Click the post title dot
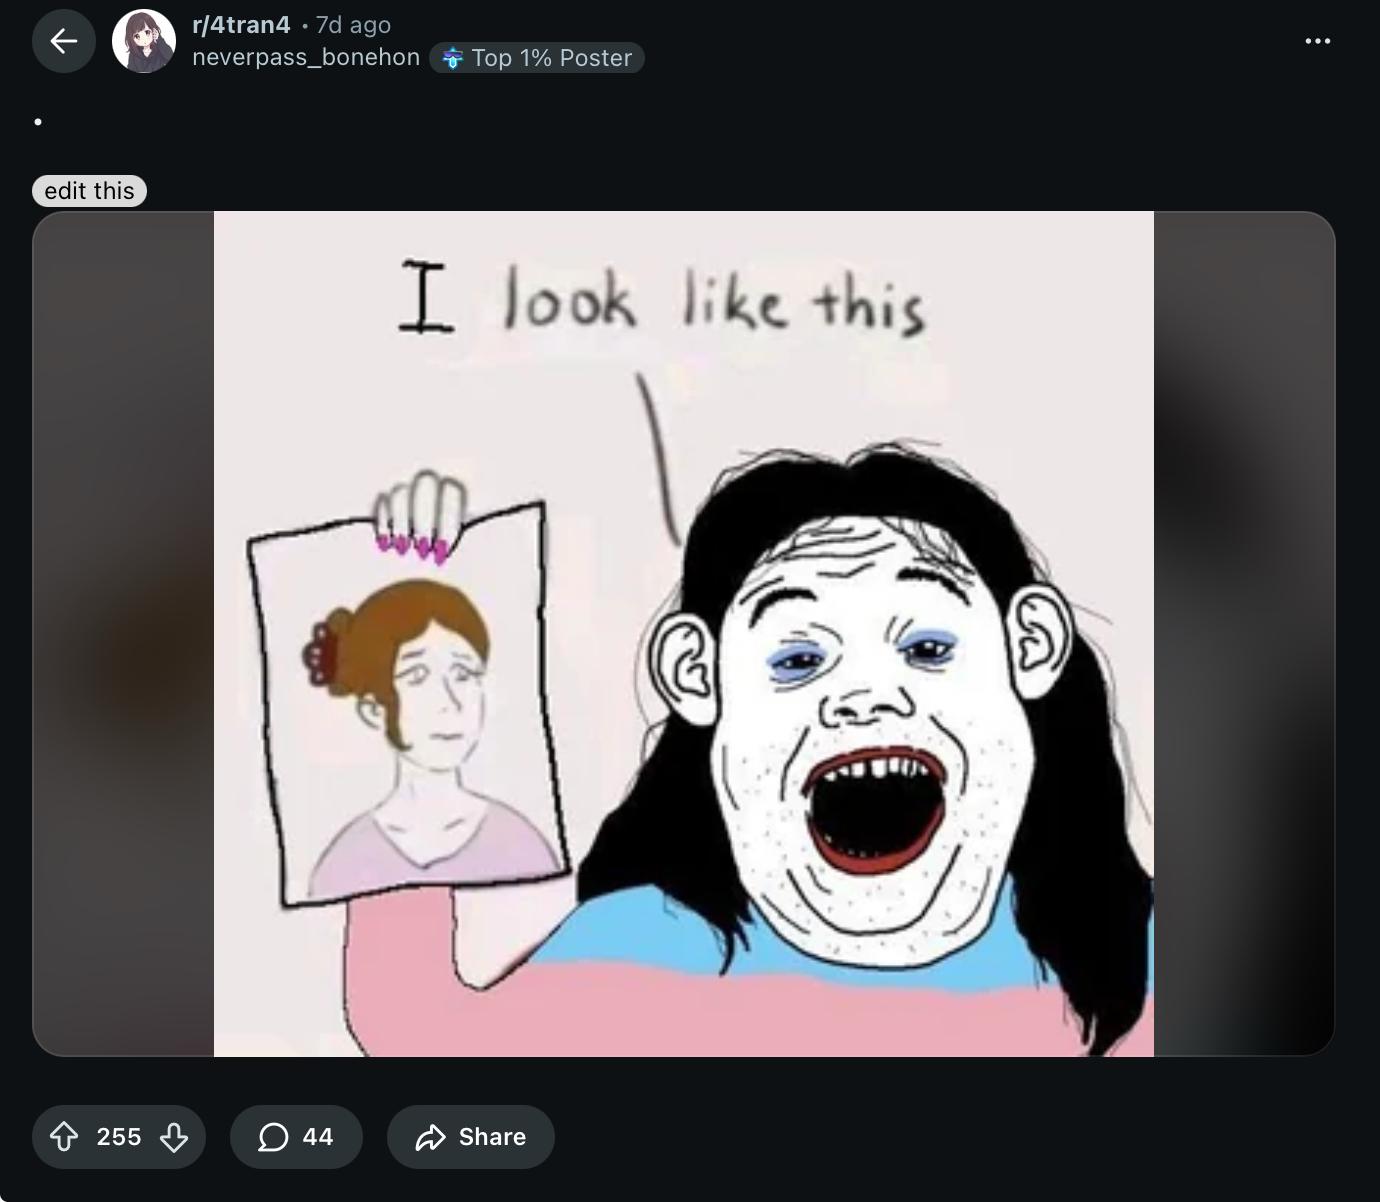 pos(38,122)
